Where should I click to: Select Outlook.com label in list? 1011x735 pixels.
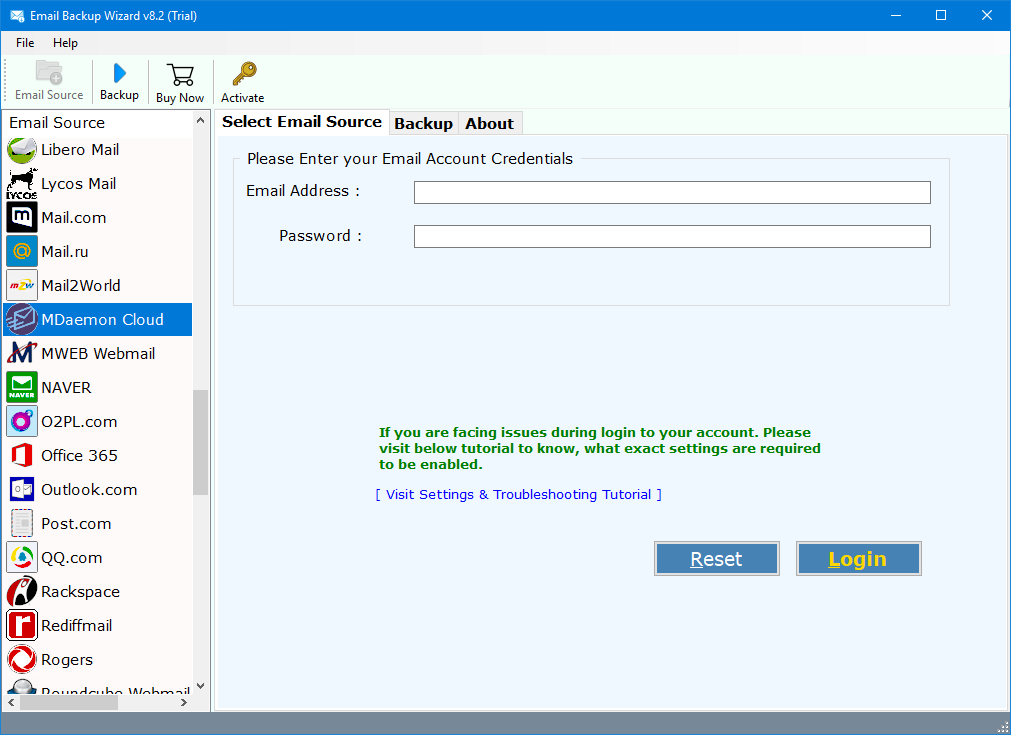click(89, 490)
